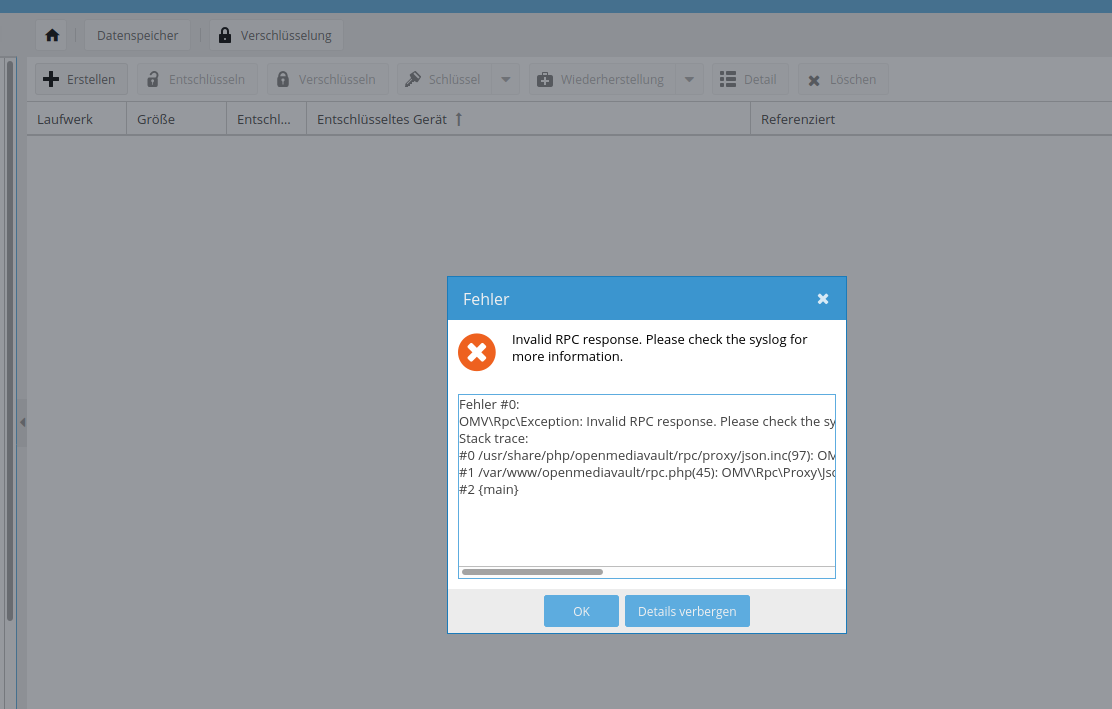Click the red error icon in the dialog
Image resolution: width=1112 pixels, height=709 pixels.
tap(477, 352)
